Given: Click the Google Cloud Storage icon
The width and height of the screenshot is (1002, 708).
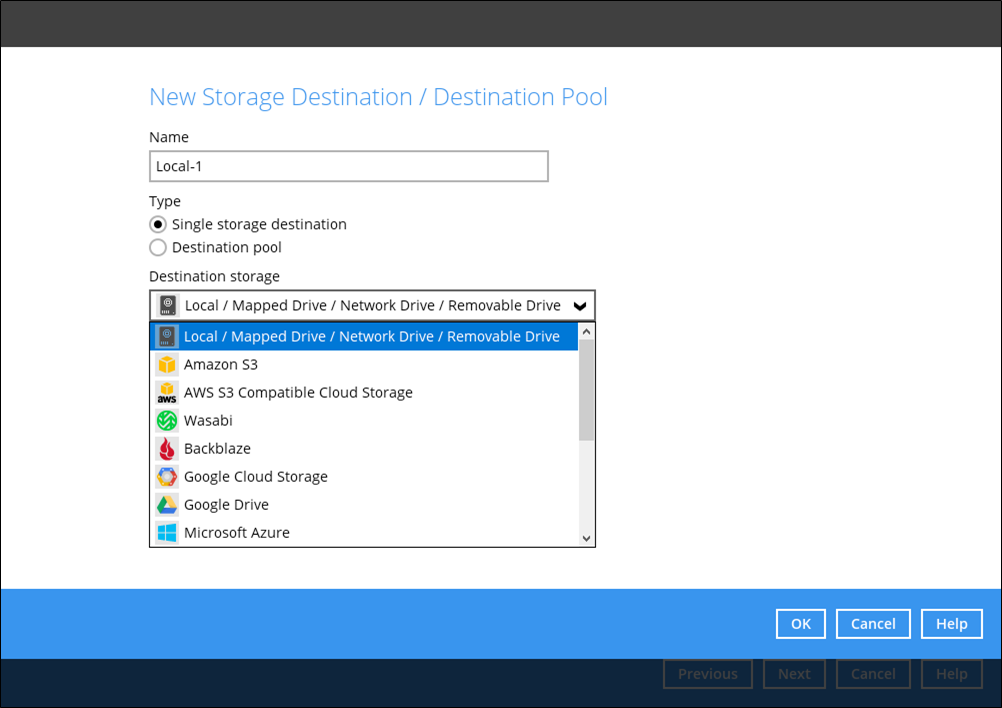Looking at the screenshot, I should (167, 477).
